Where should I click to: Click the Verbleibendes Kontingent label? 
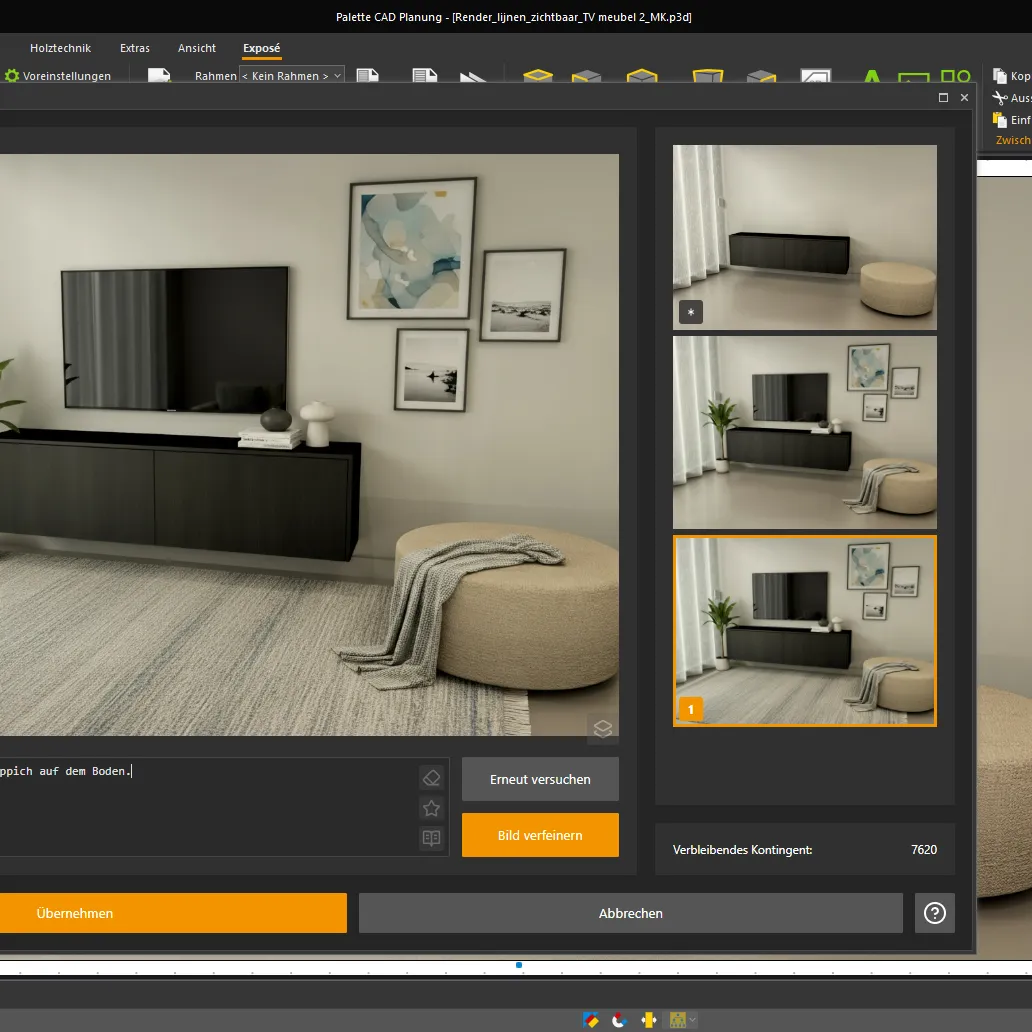(742, 850)
